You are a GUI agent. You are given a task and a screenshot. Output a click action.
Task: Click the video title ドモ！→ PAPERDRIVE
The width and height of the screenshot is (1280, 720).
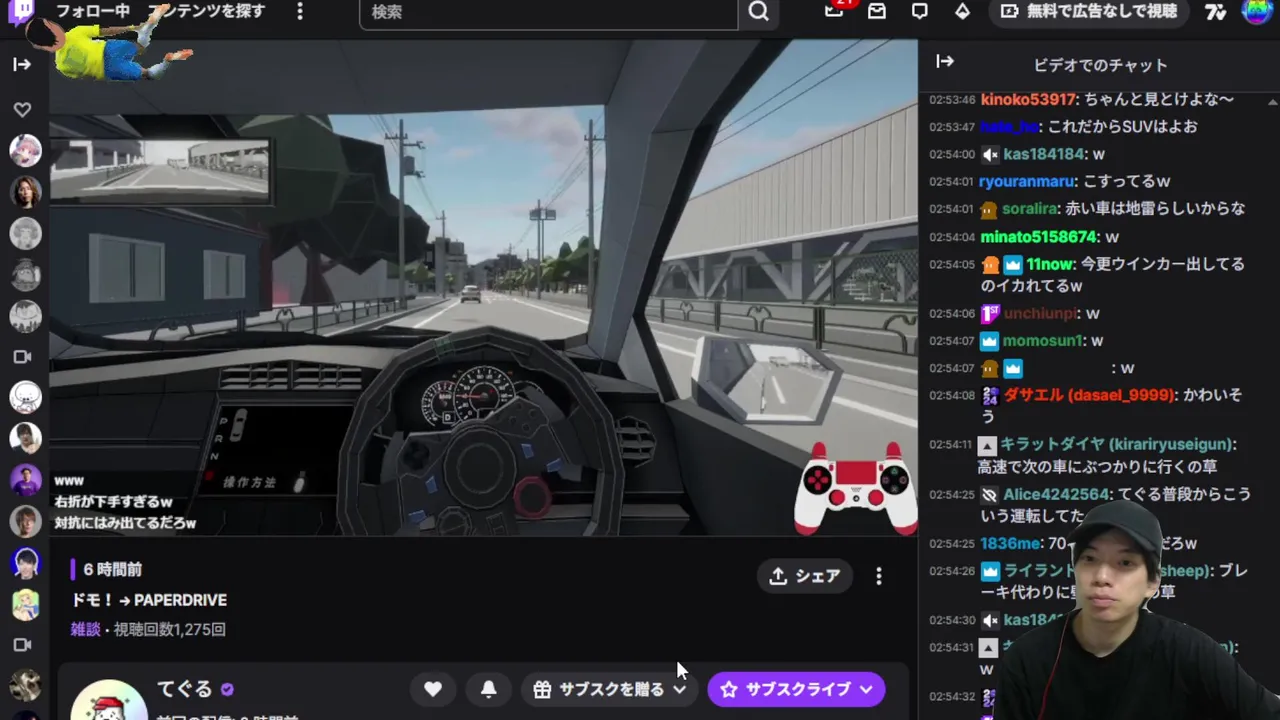(149, 600)
